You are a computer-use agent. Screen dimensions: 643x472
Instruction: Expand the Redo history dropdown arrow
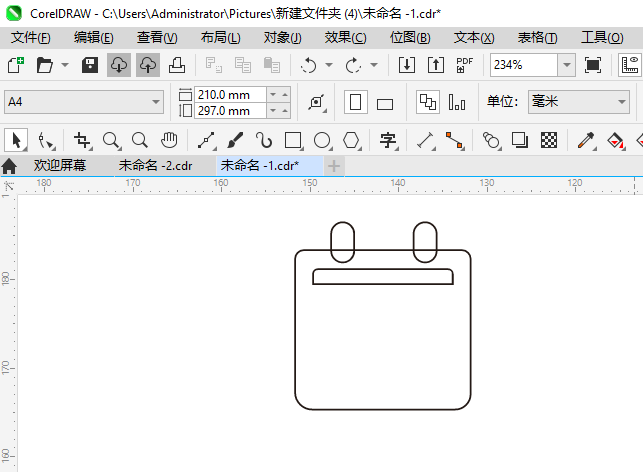(374, 65)
